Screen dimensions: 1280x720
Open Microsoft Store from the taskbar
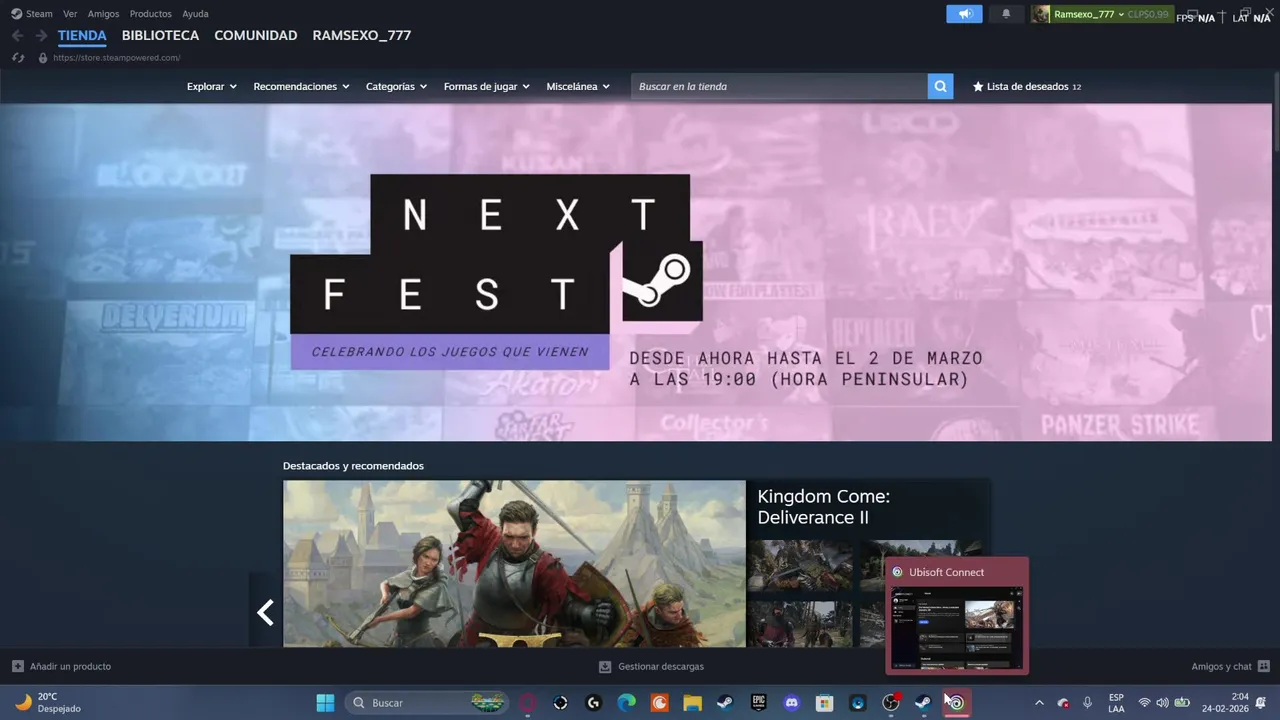(x=824, y=703)
